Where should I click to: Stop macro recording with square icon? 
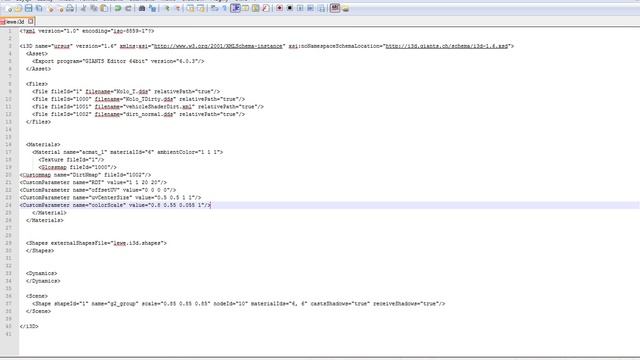point(290,9)
